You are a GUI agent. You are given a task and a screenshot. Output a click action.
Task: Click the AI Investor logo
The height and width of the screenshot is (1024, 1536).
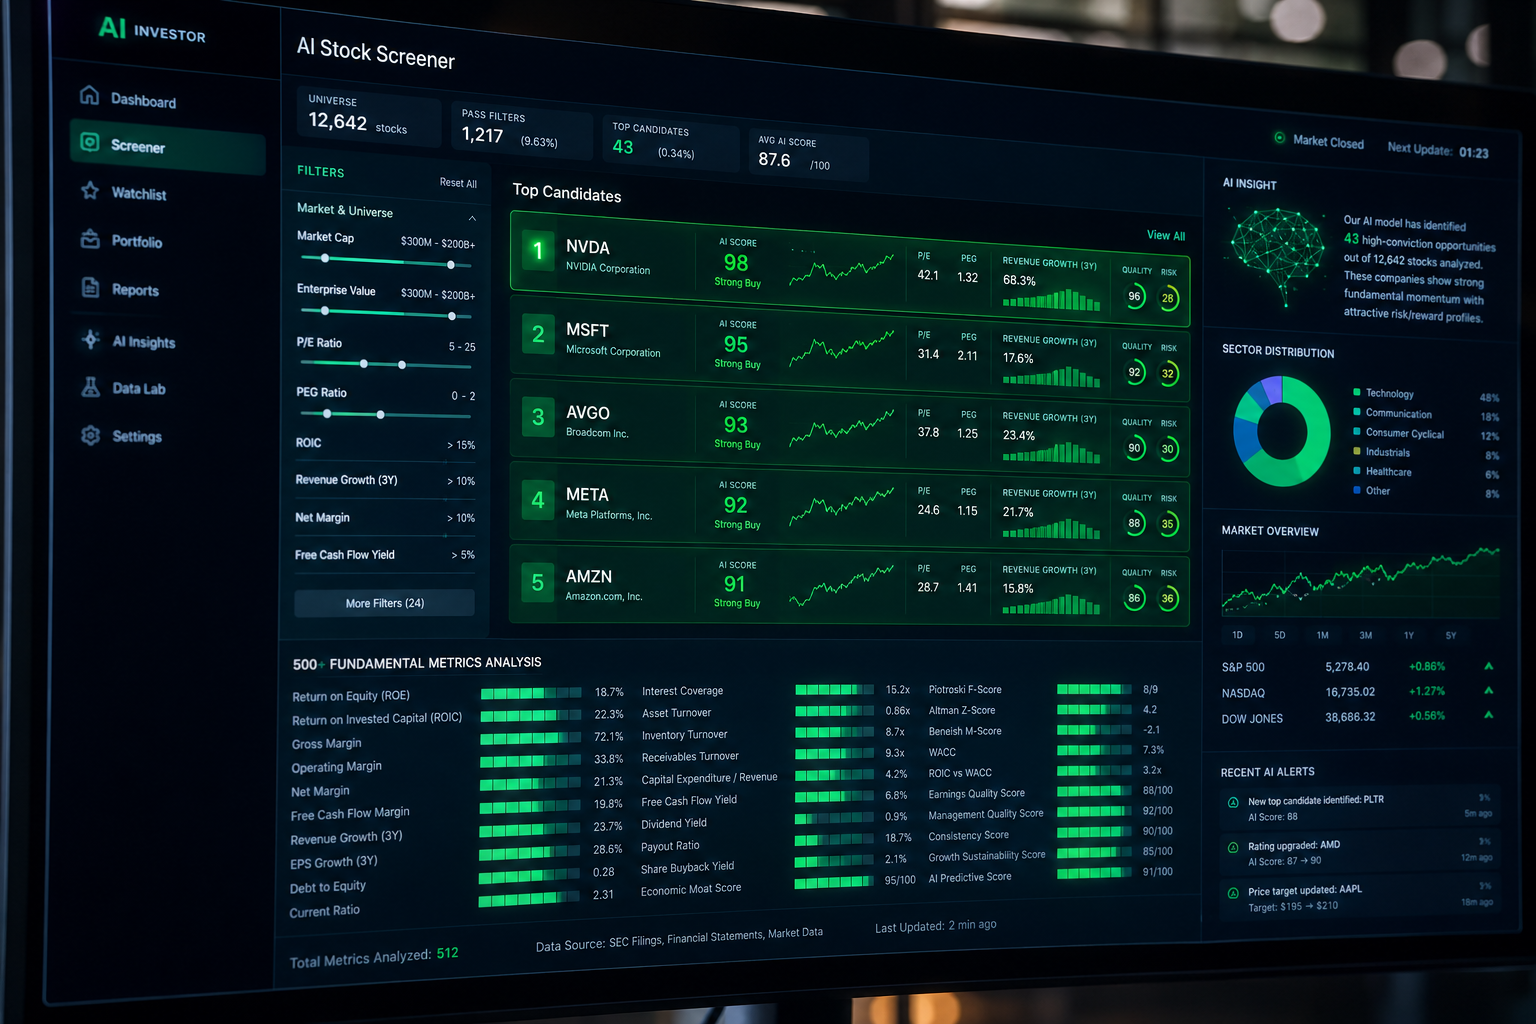click(x=152, y=30)
